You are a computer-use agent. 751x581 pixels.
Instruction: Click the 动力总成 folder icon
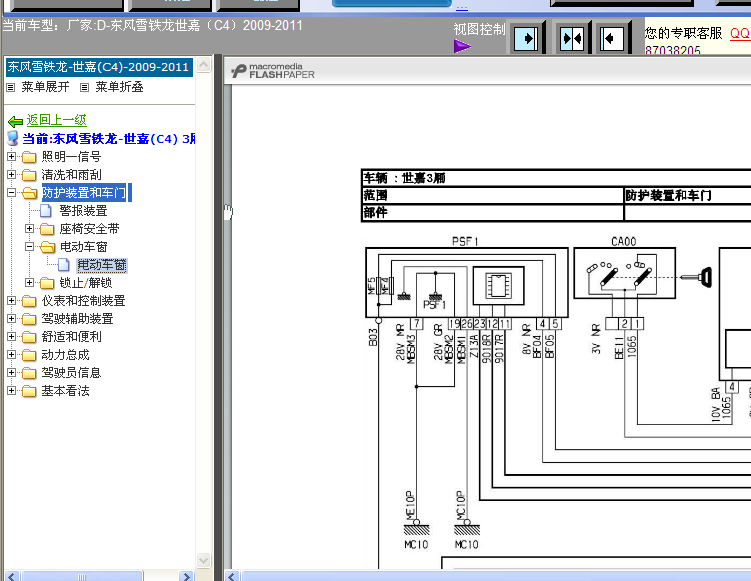click(x=29, y=355)
